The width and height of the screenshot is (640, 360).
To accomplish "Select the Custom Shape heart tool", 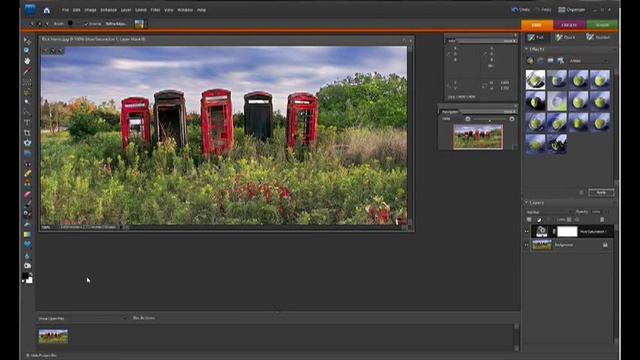I will [27, 244].
